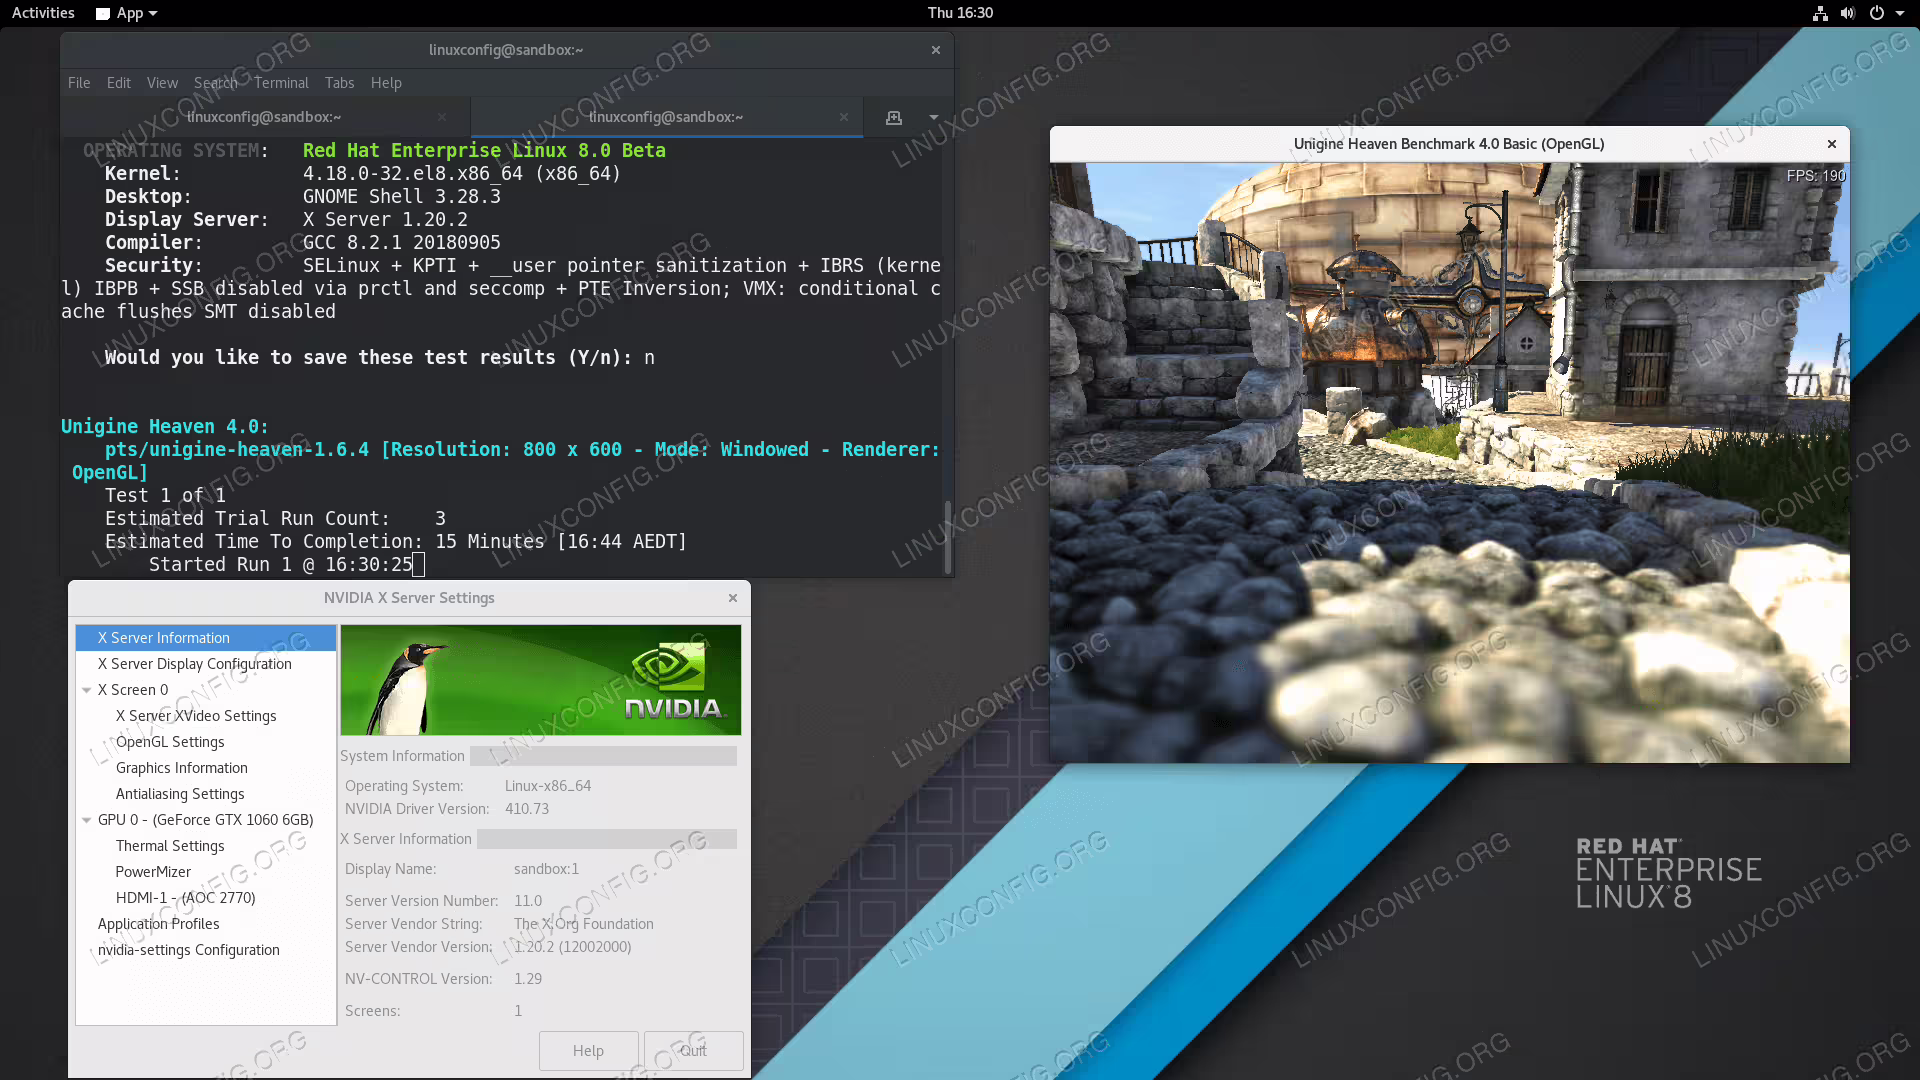Open OpenGL Settings page
The width and height of the screenshot is (1920, 1080).
[x=170, y=742]
